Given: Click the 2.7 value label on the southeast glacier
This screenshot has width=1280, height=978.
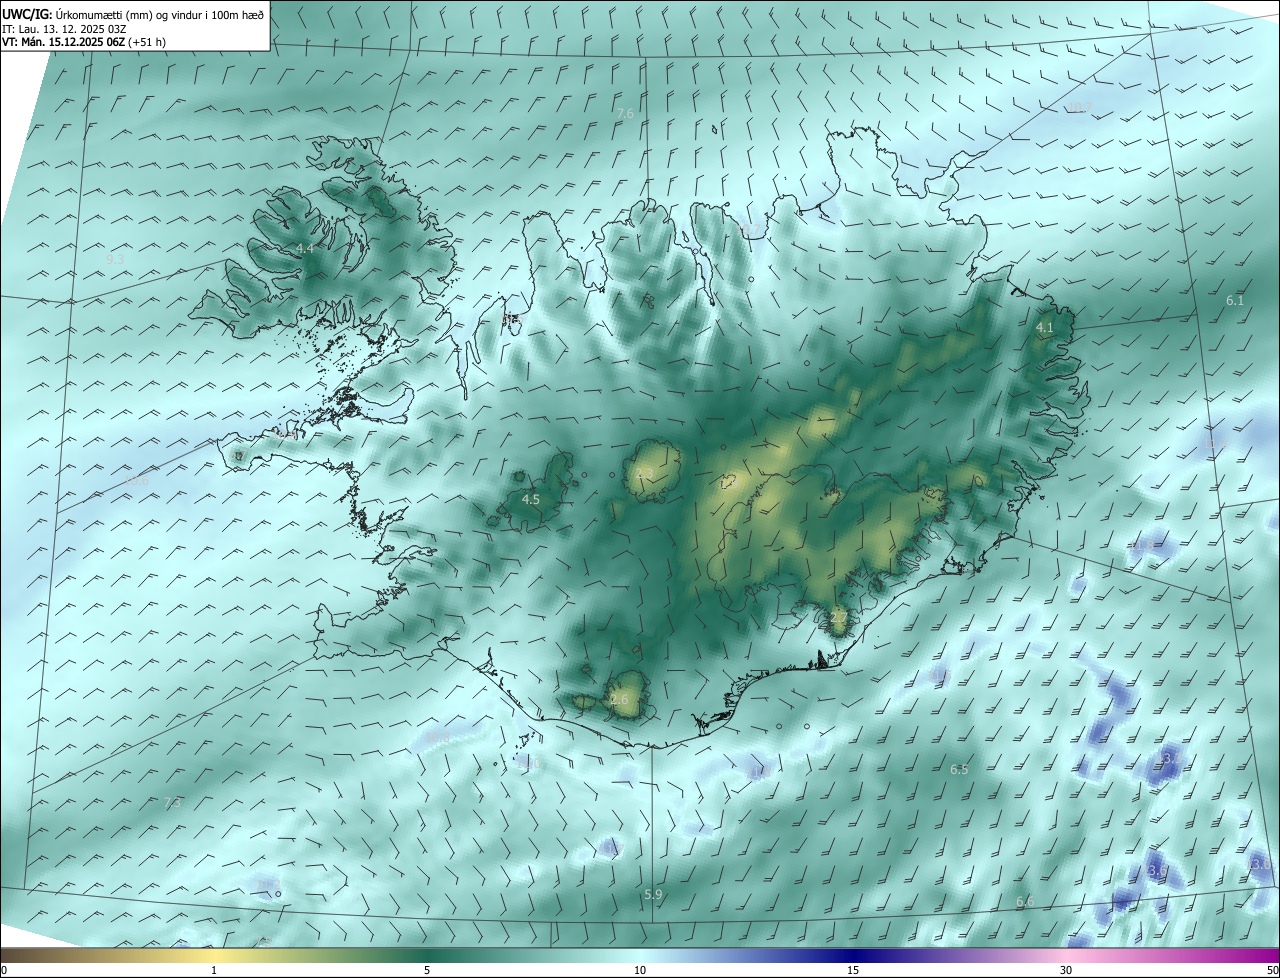Looking at the screenshot, I should 839,617.
